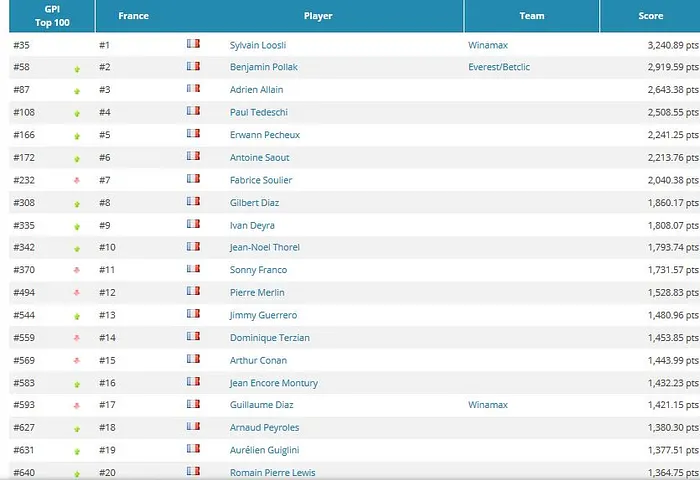Open Dominique Terzian's player page
Image resolution: width=700 pixels, height=480 pixels.
click(270, 338)
